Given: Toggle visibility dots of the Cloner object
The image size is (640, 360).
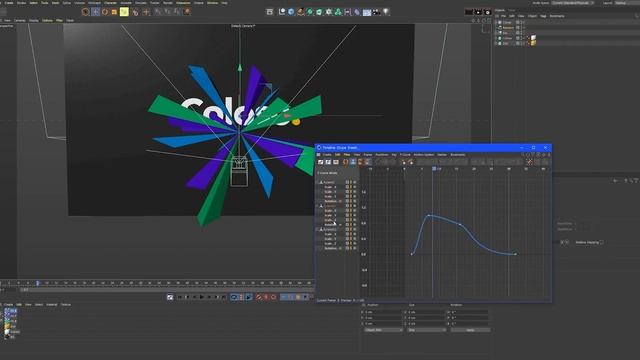Looking at the screenshot, I should [x=521, y=22].
